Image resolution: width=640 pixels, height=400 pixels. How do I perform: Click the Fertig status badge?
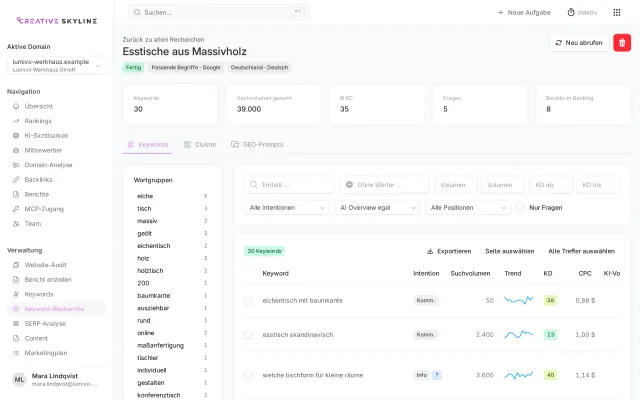133,68
